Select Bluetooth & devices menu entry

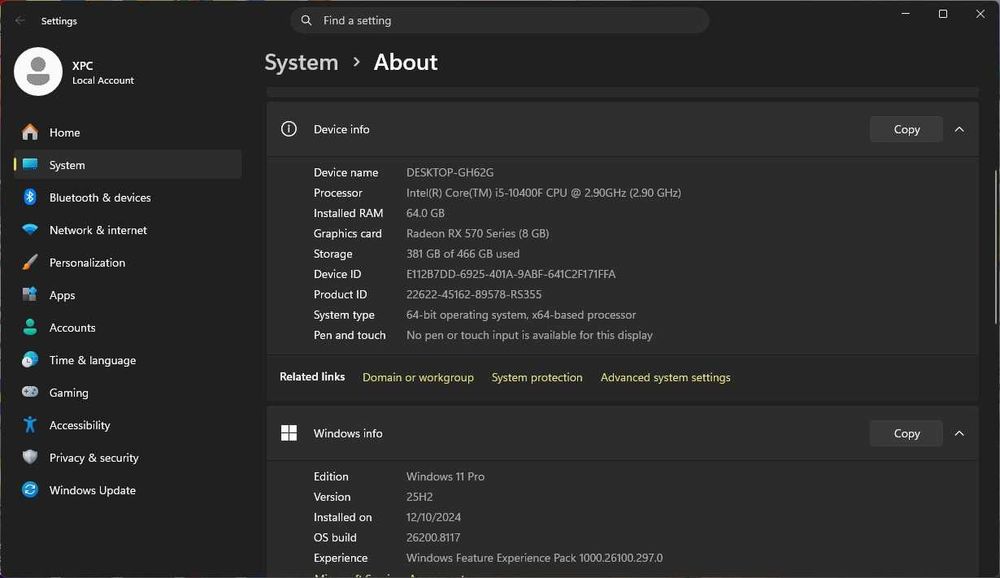tap(128, 197)
